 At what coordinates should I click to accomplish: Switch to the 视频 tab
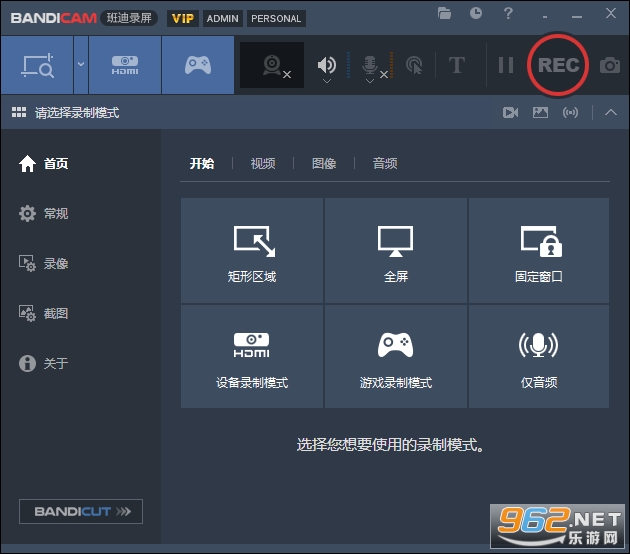[x=263, y=164]
